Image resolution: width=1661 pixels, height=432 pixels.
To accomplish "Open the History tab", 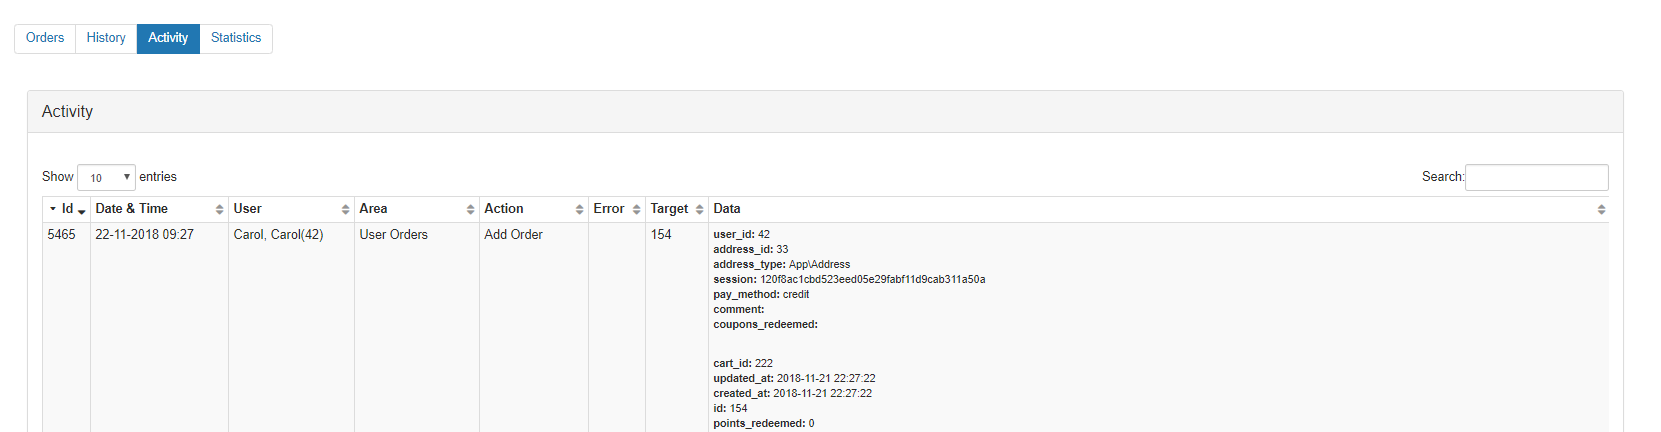I will point(106,38).
